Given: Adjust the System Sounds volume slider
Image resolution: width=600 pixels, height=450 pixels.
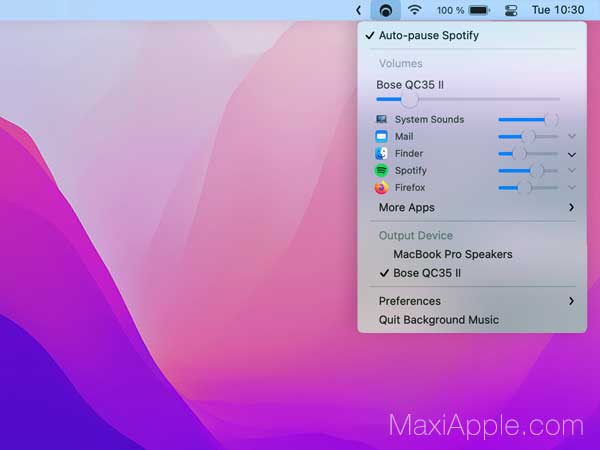Looking at the screenshot, I should (528, 119).
